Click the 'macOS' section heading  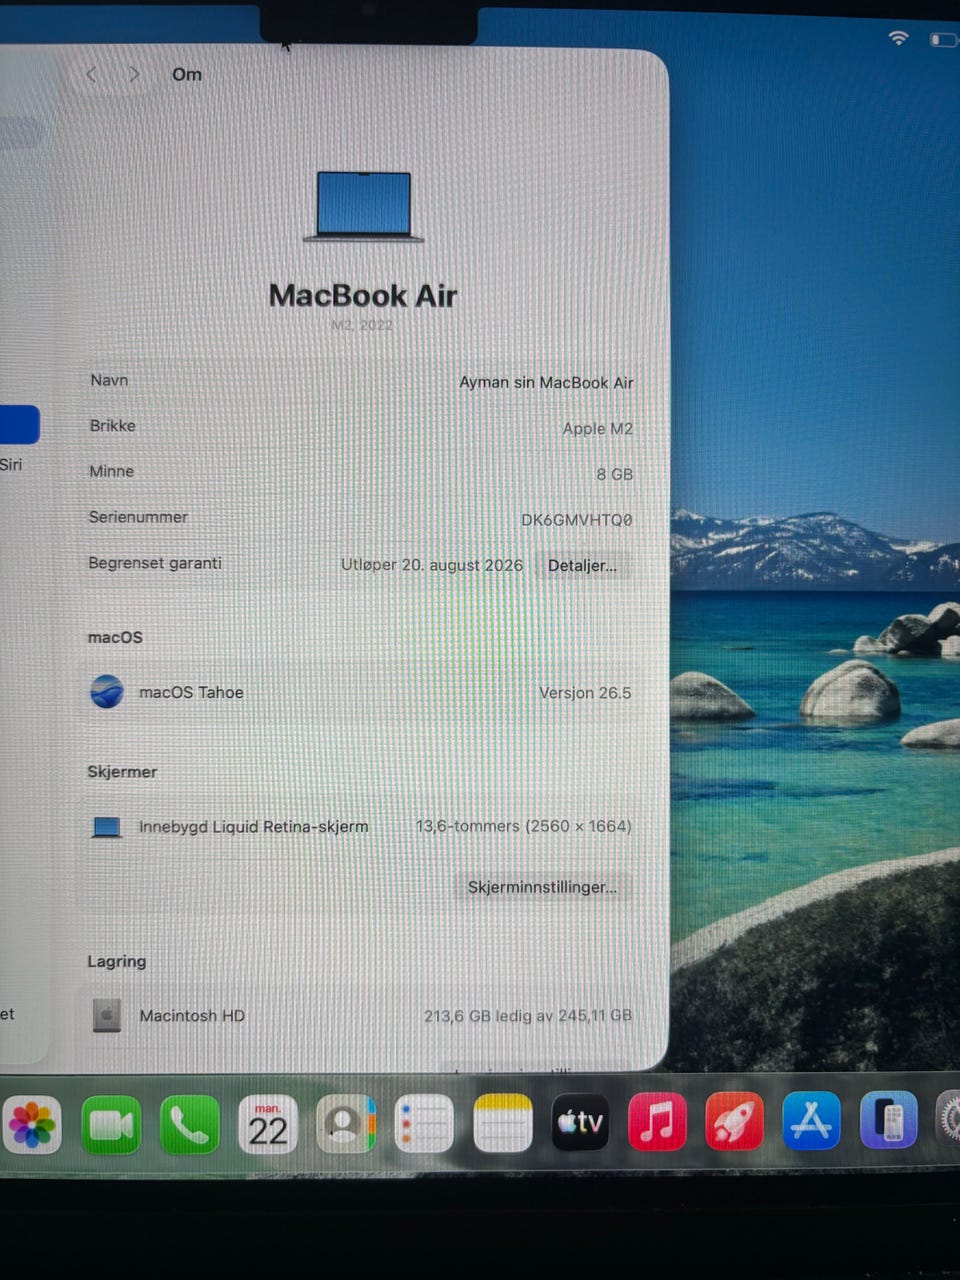coord(115,637)
